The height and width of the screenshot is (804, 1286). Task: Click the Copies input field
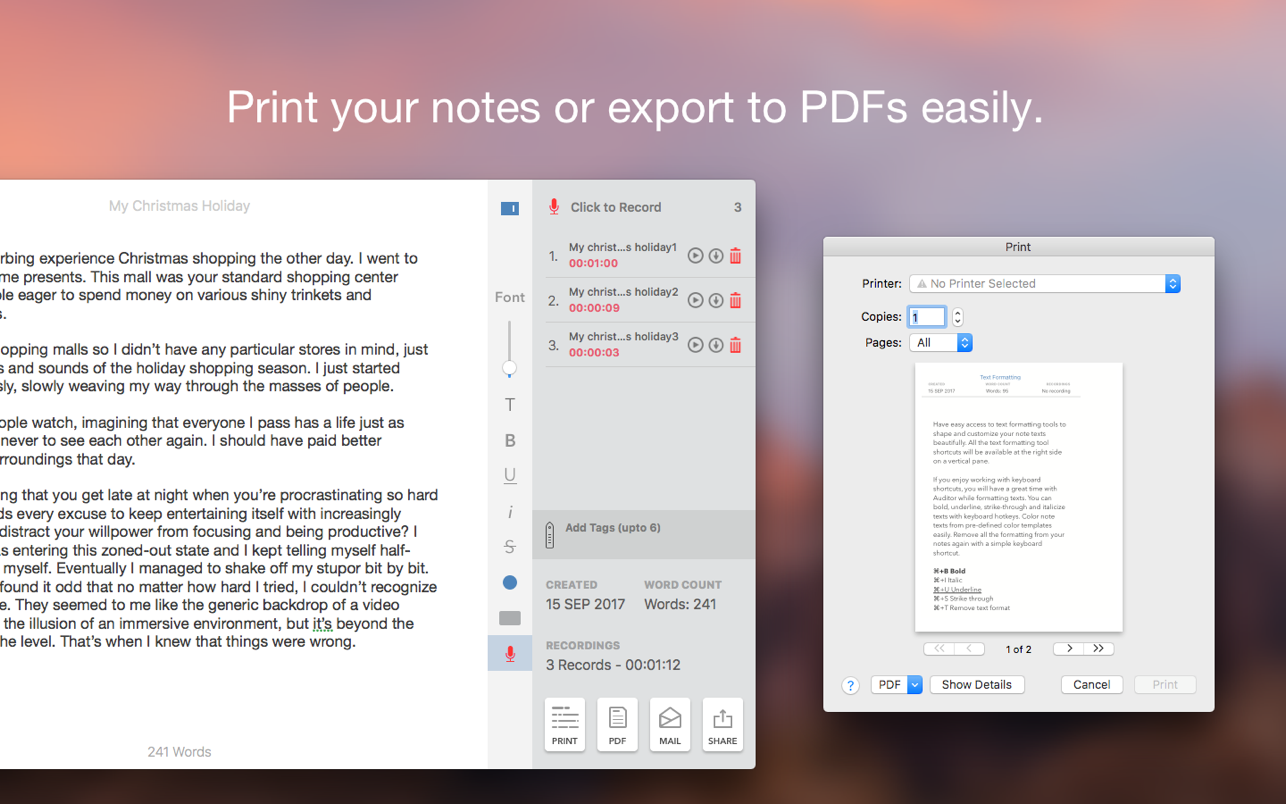coord(927,317)
